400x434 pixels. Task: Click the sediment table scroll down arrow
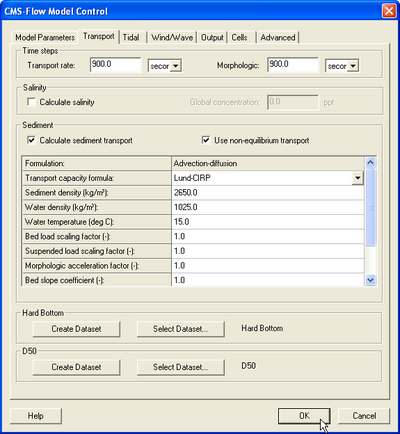(x=370, y=280)
